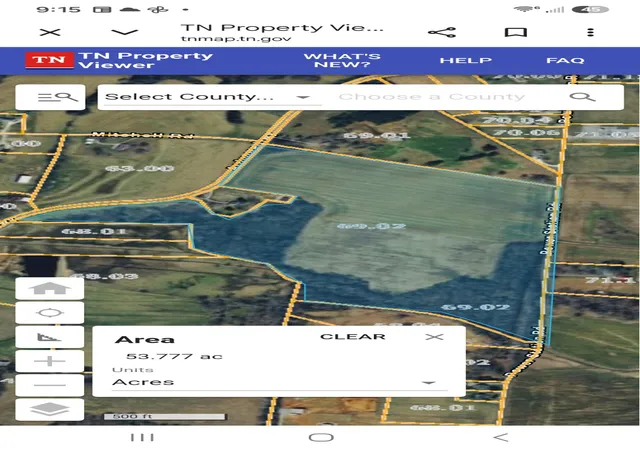Clear the area measurement
Screen dimensions: 640x450
point(353,337)
